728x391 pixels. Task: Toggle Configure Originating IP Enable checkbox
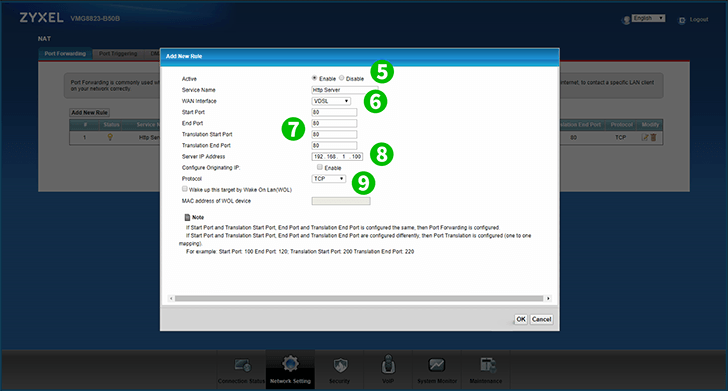coord(320,167)
